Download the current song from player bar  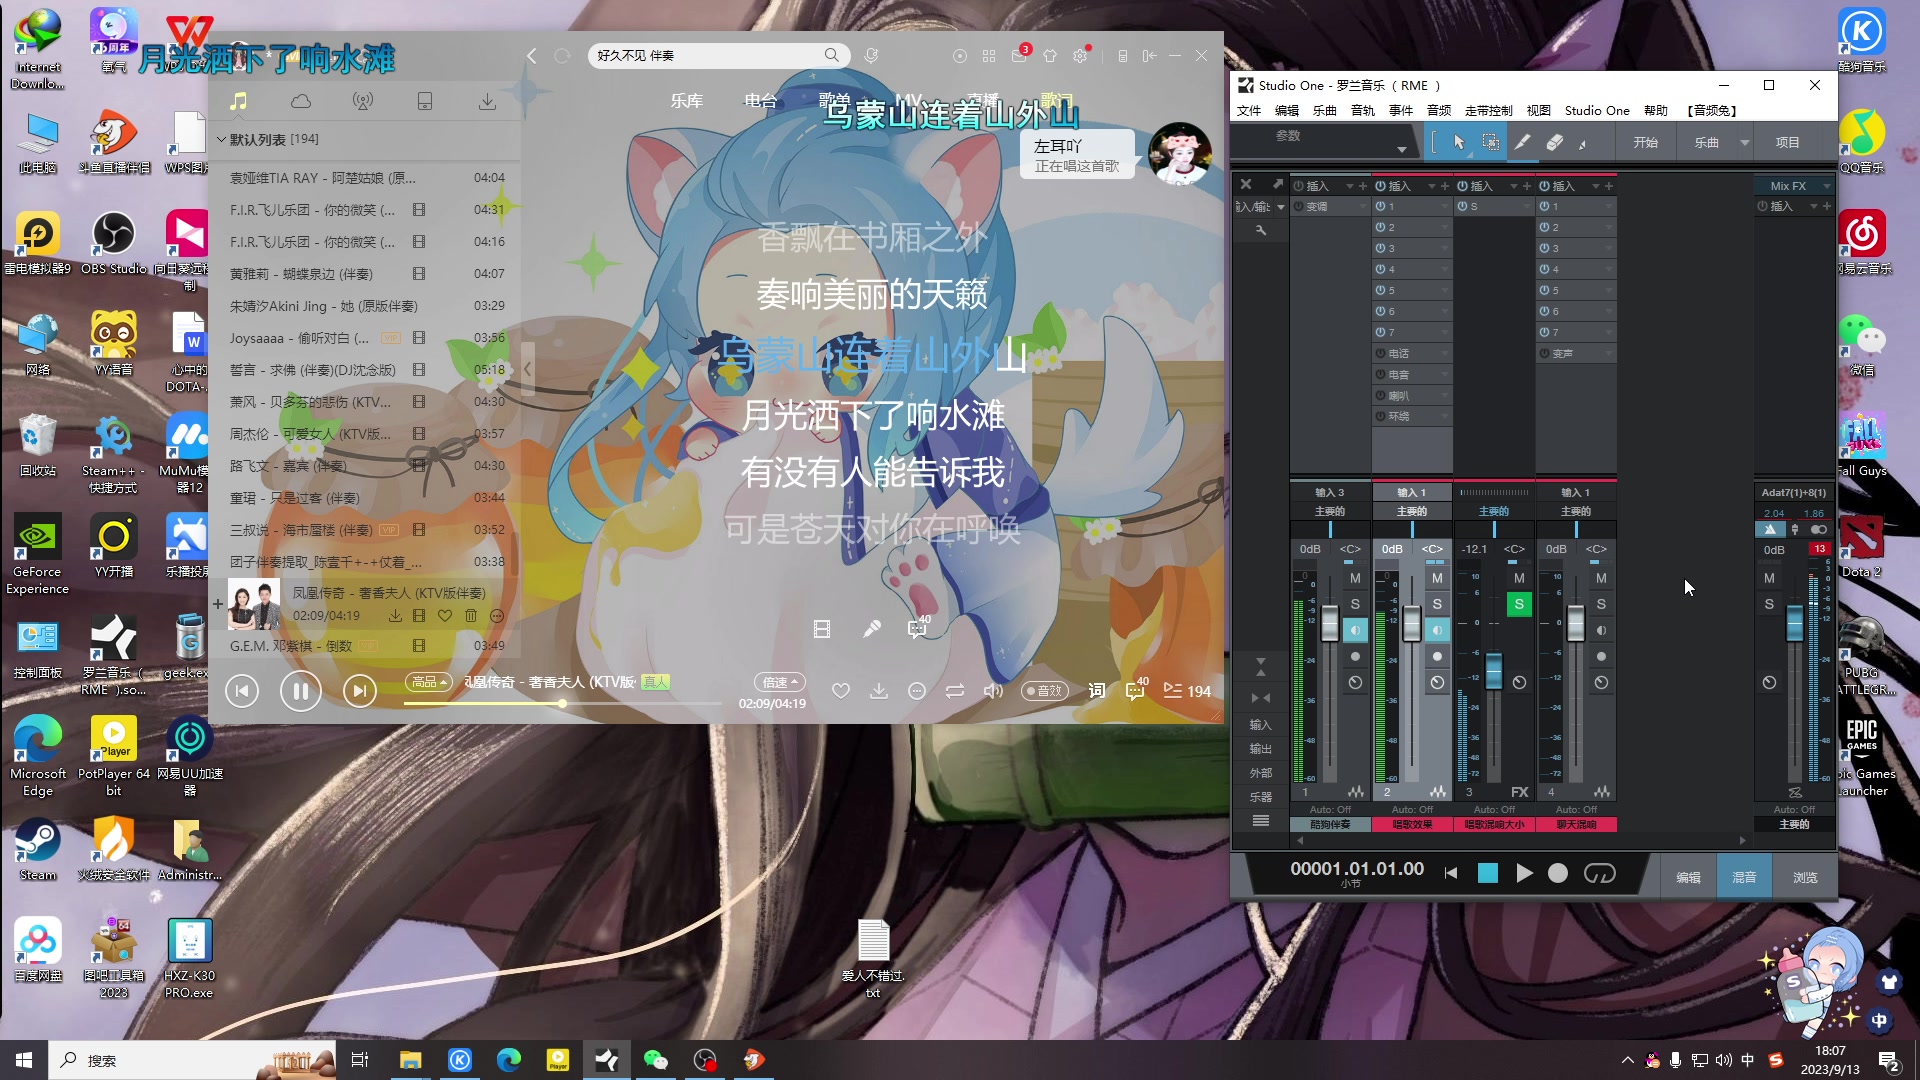tap(879, 691)
